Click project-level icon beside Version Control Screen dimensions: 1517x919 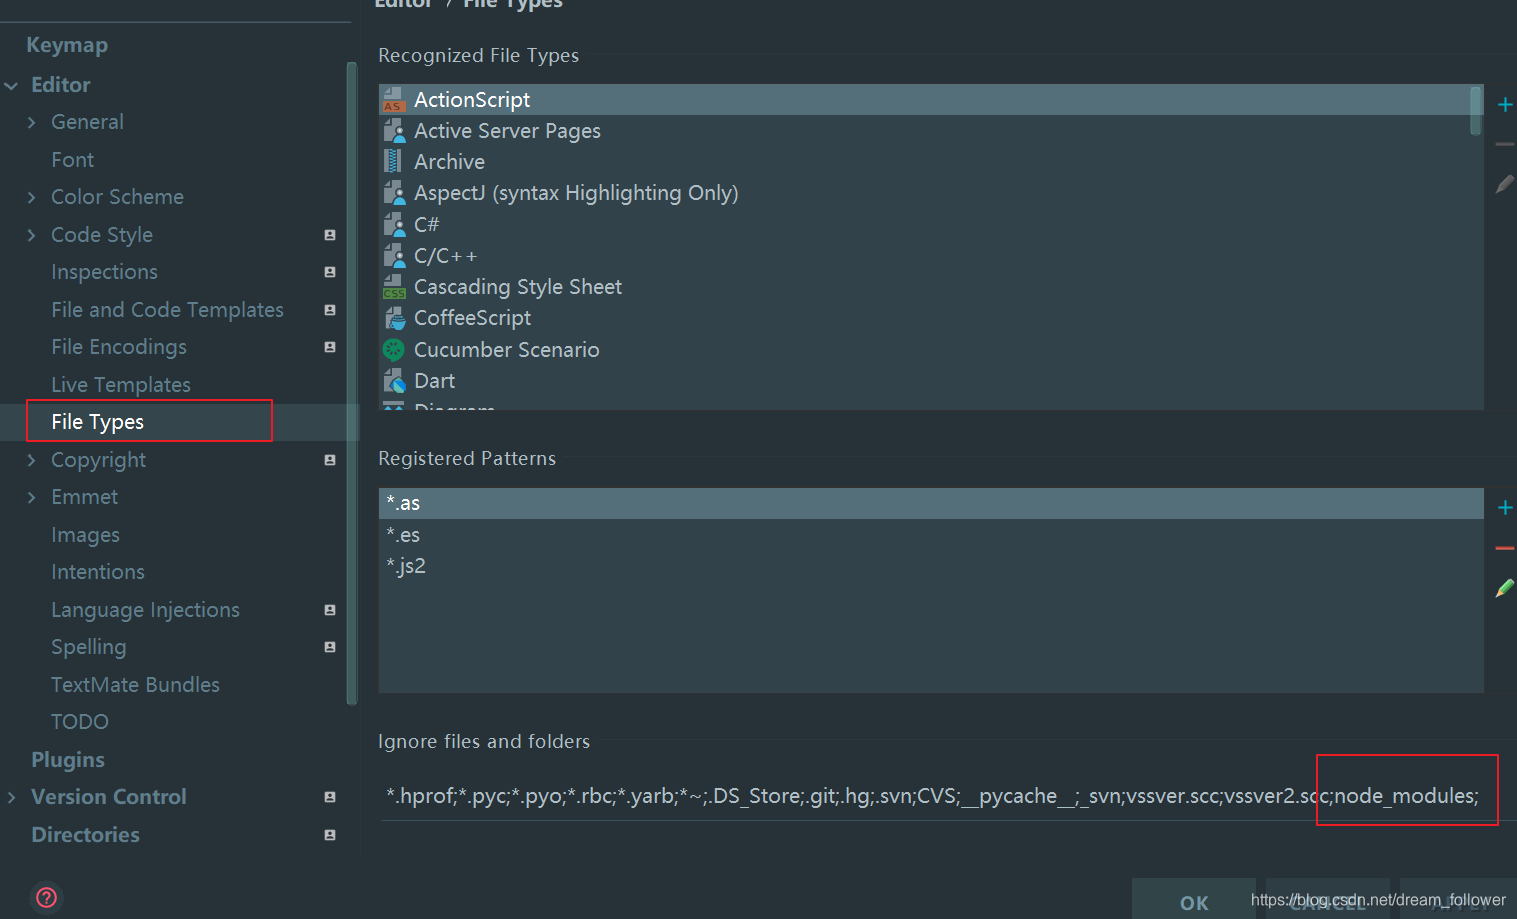[x=330, y=797]
